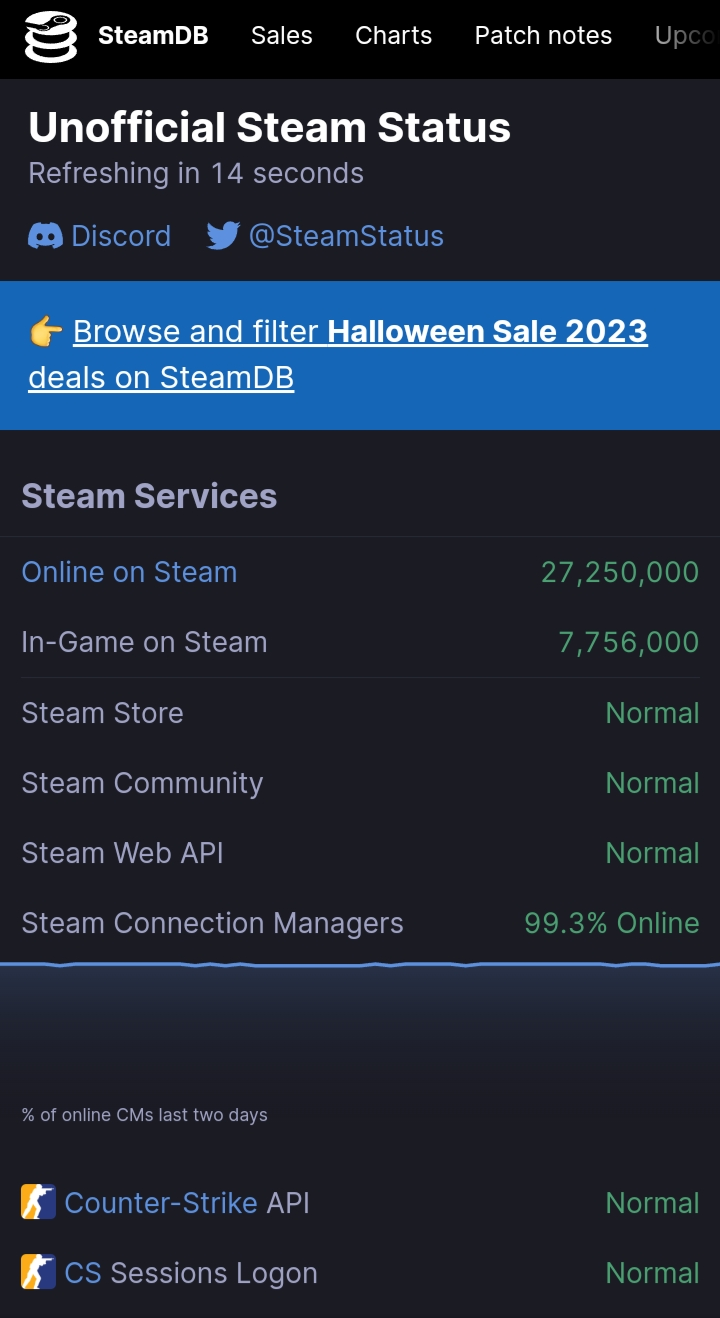The image size is (720, 1318).
Task: Click the Twitter bird icon
Action: (223, 236)
